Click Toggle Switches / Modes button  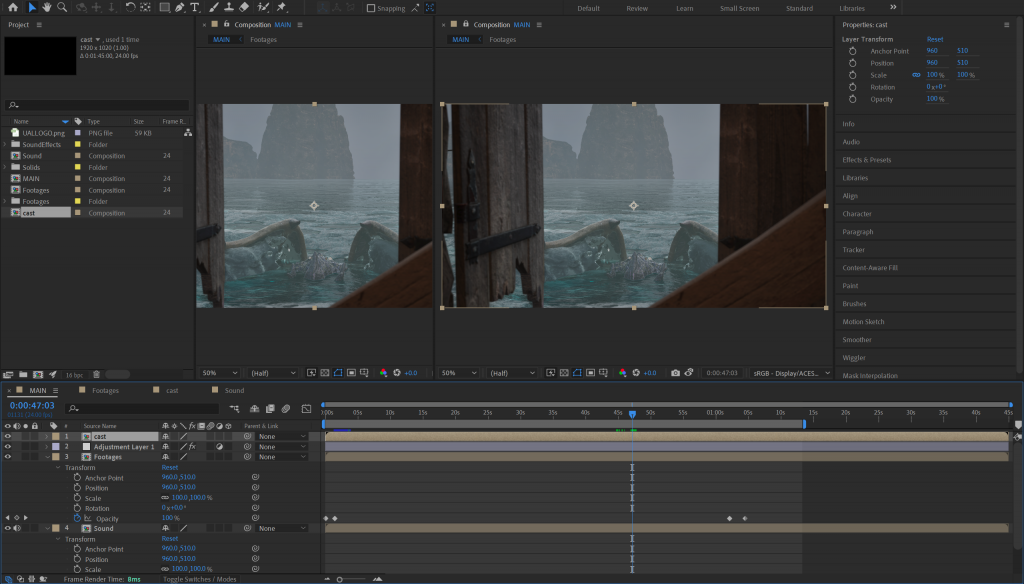[x=200, y=579]
